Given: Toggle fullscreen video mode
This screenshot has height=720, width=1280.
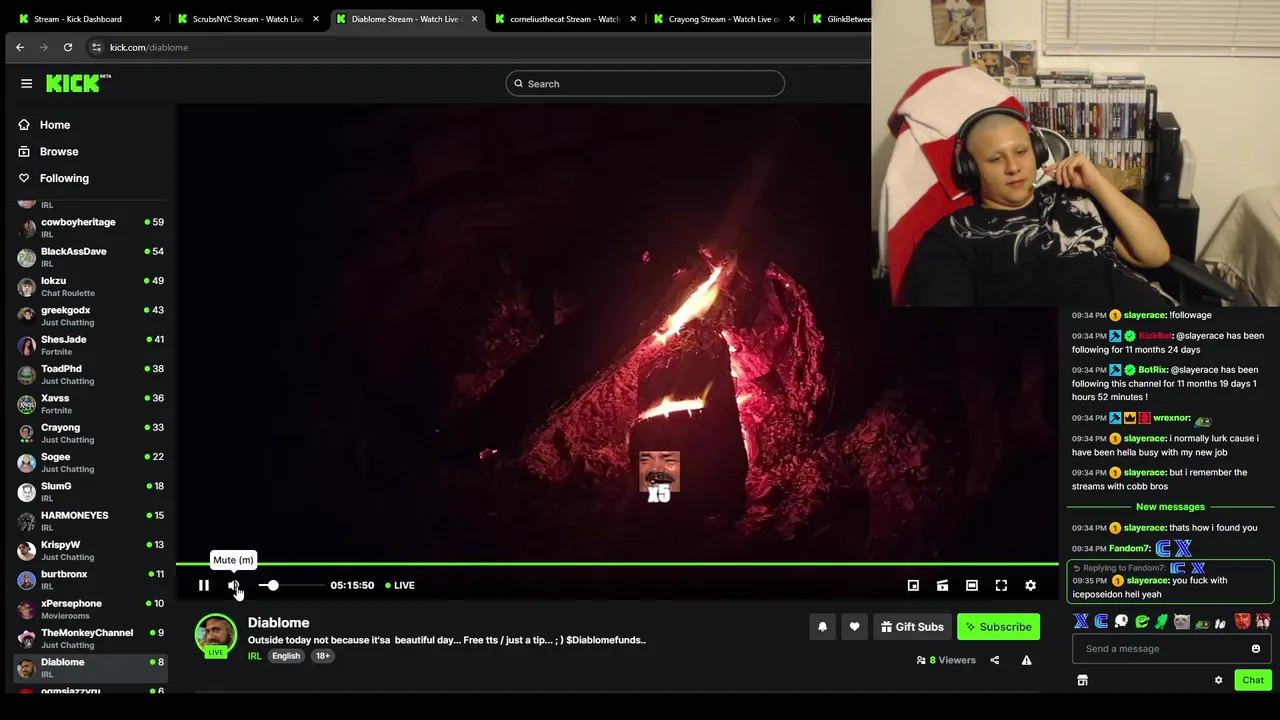Looking at the screenshot, I should (1001, 585).
